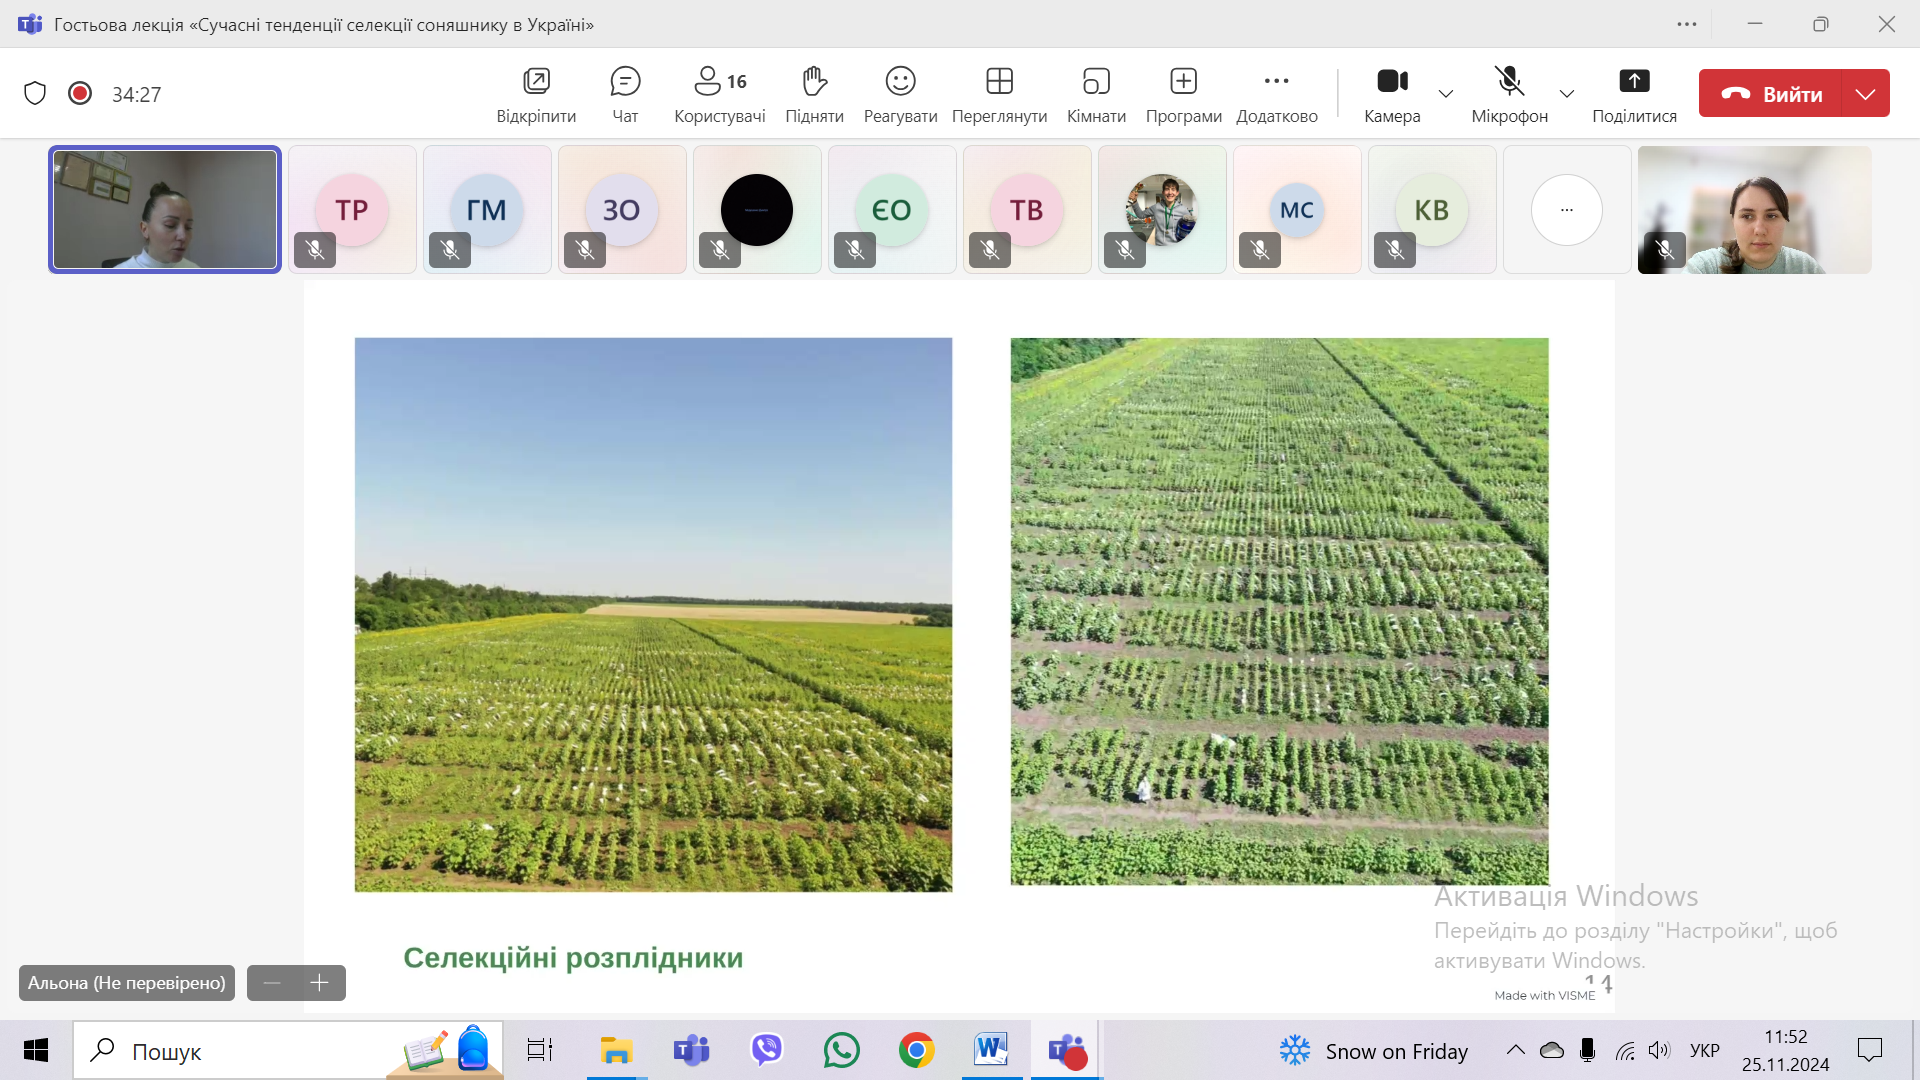This screenshot has width=1920, height=1080.
Task: Open the Chat panel icon
Action: click(x=625, y=82)
